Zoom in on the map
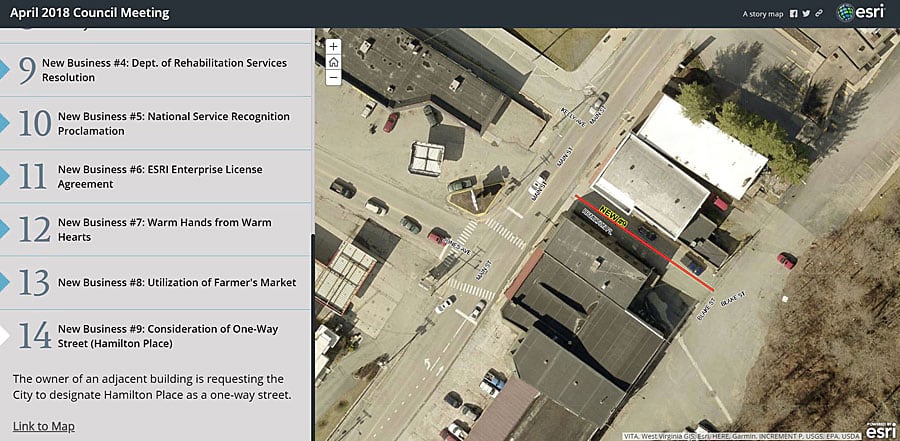The image size is (900, 441). 333,47
